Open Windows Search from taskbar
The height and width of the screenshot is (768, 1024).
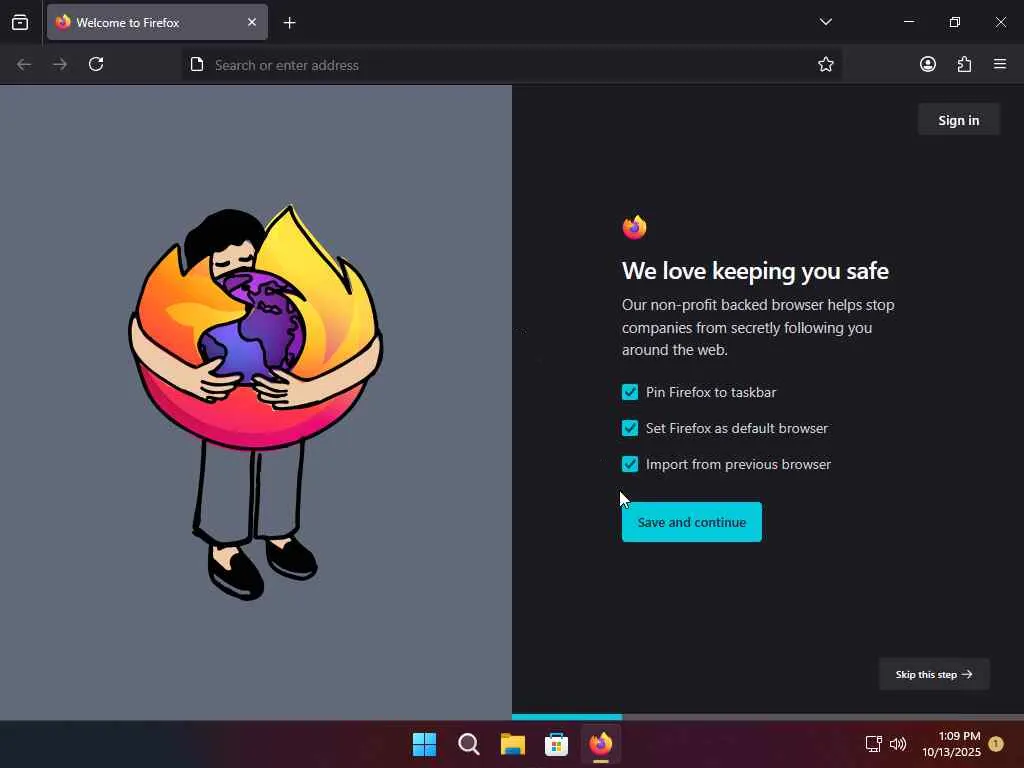coord(468,744)
